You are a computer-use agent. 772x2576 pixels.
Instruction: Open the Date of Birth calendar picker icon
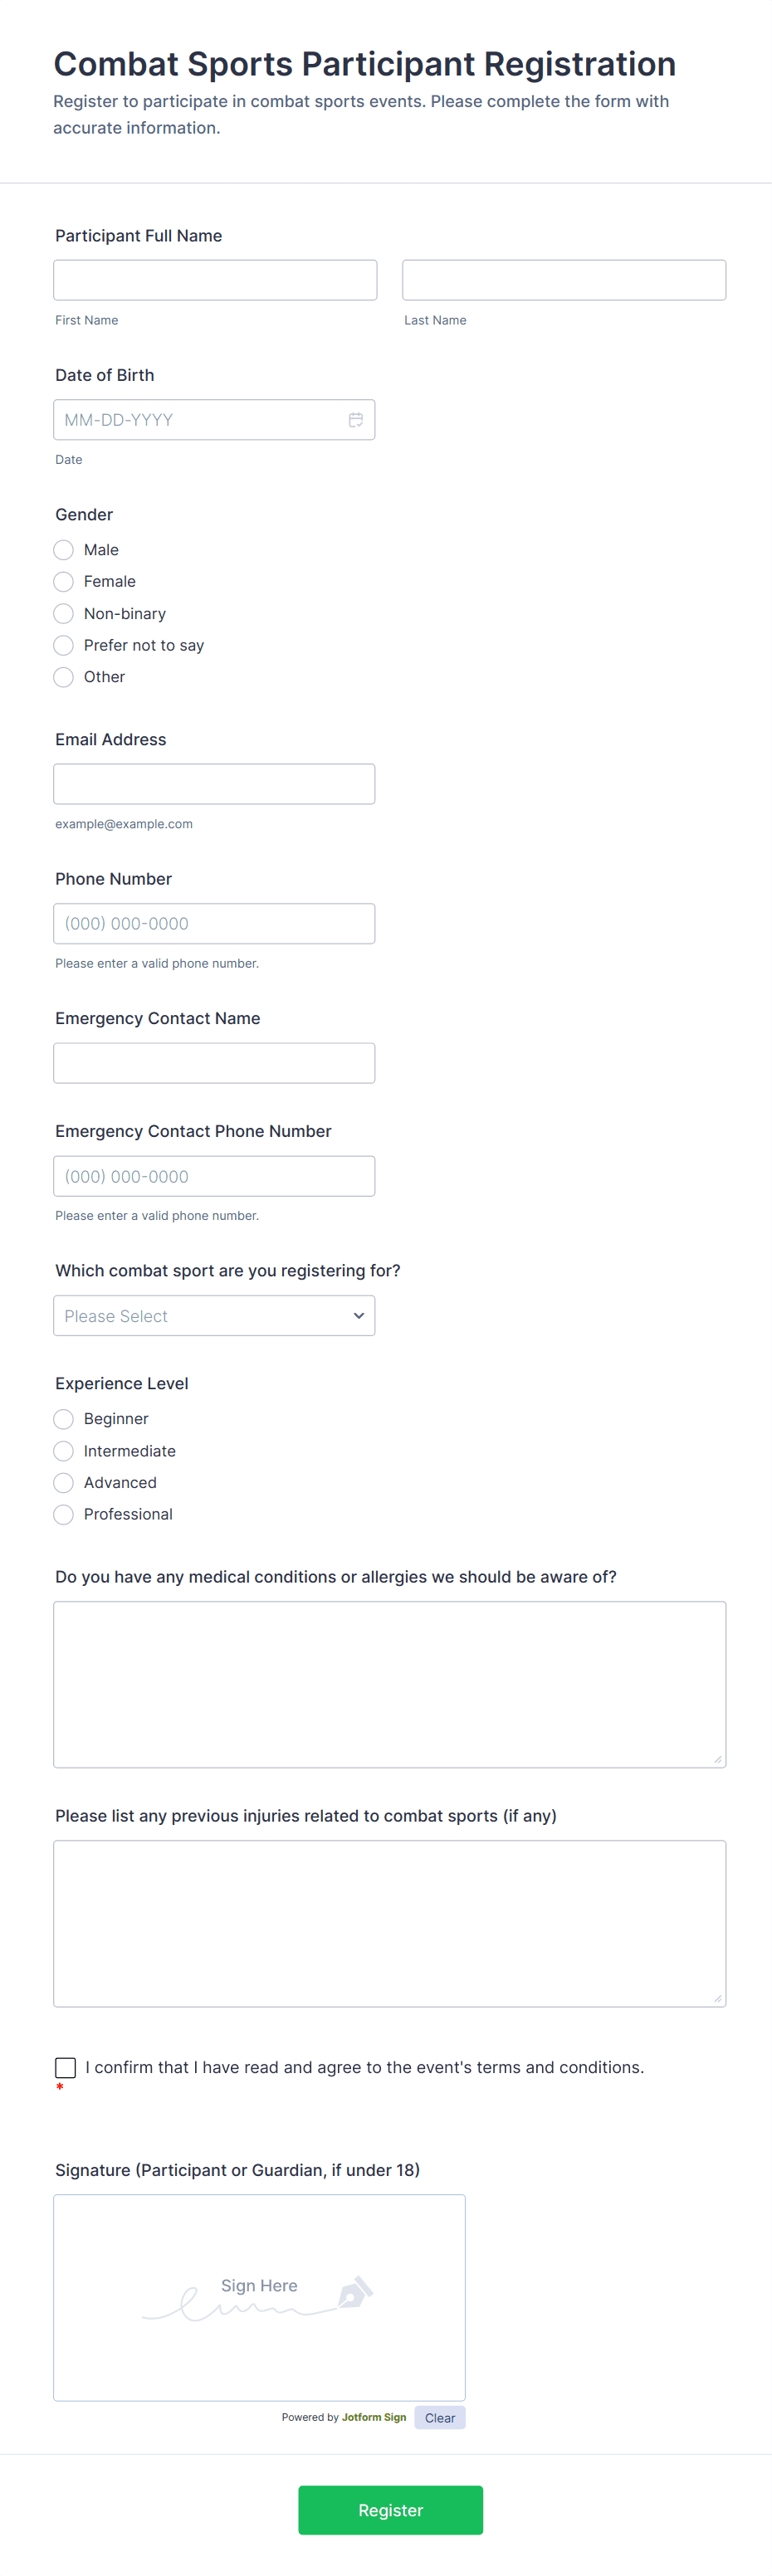355,420
